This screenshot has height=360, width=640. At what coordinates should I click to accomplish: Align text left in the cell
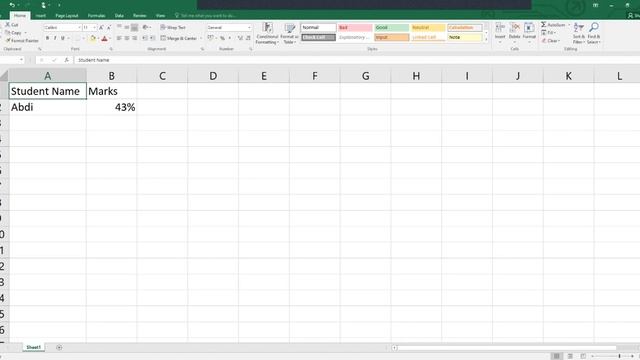click(x=119, y=38)
